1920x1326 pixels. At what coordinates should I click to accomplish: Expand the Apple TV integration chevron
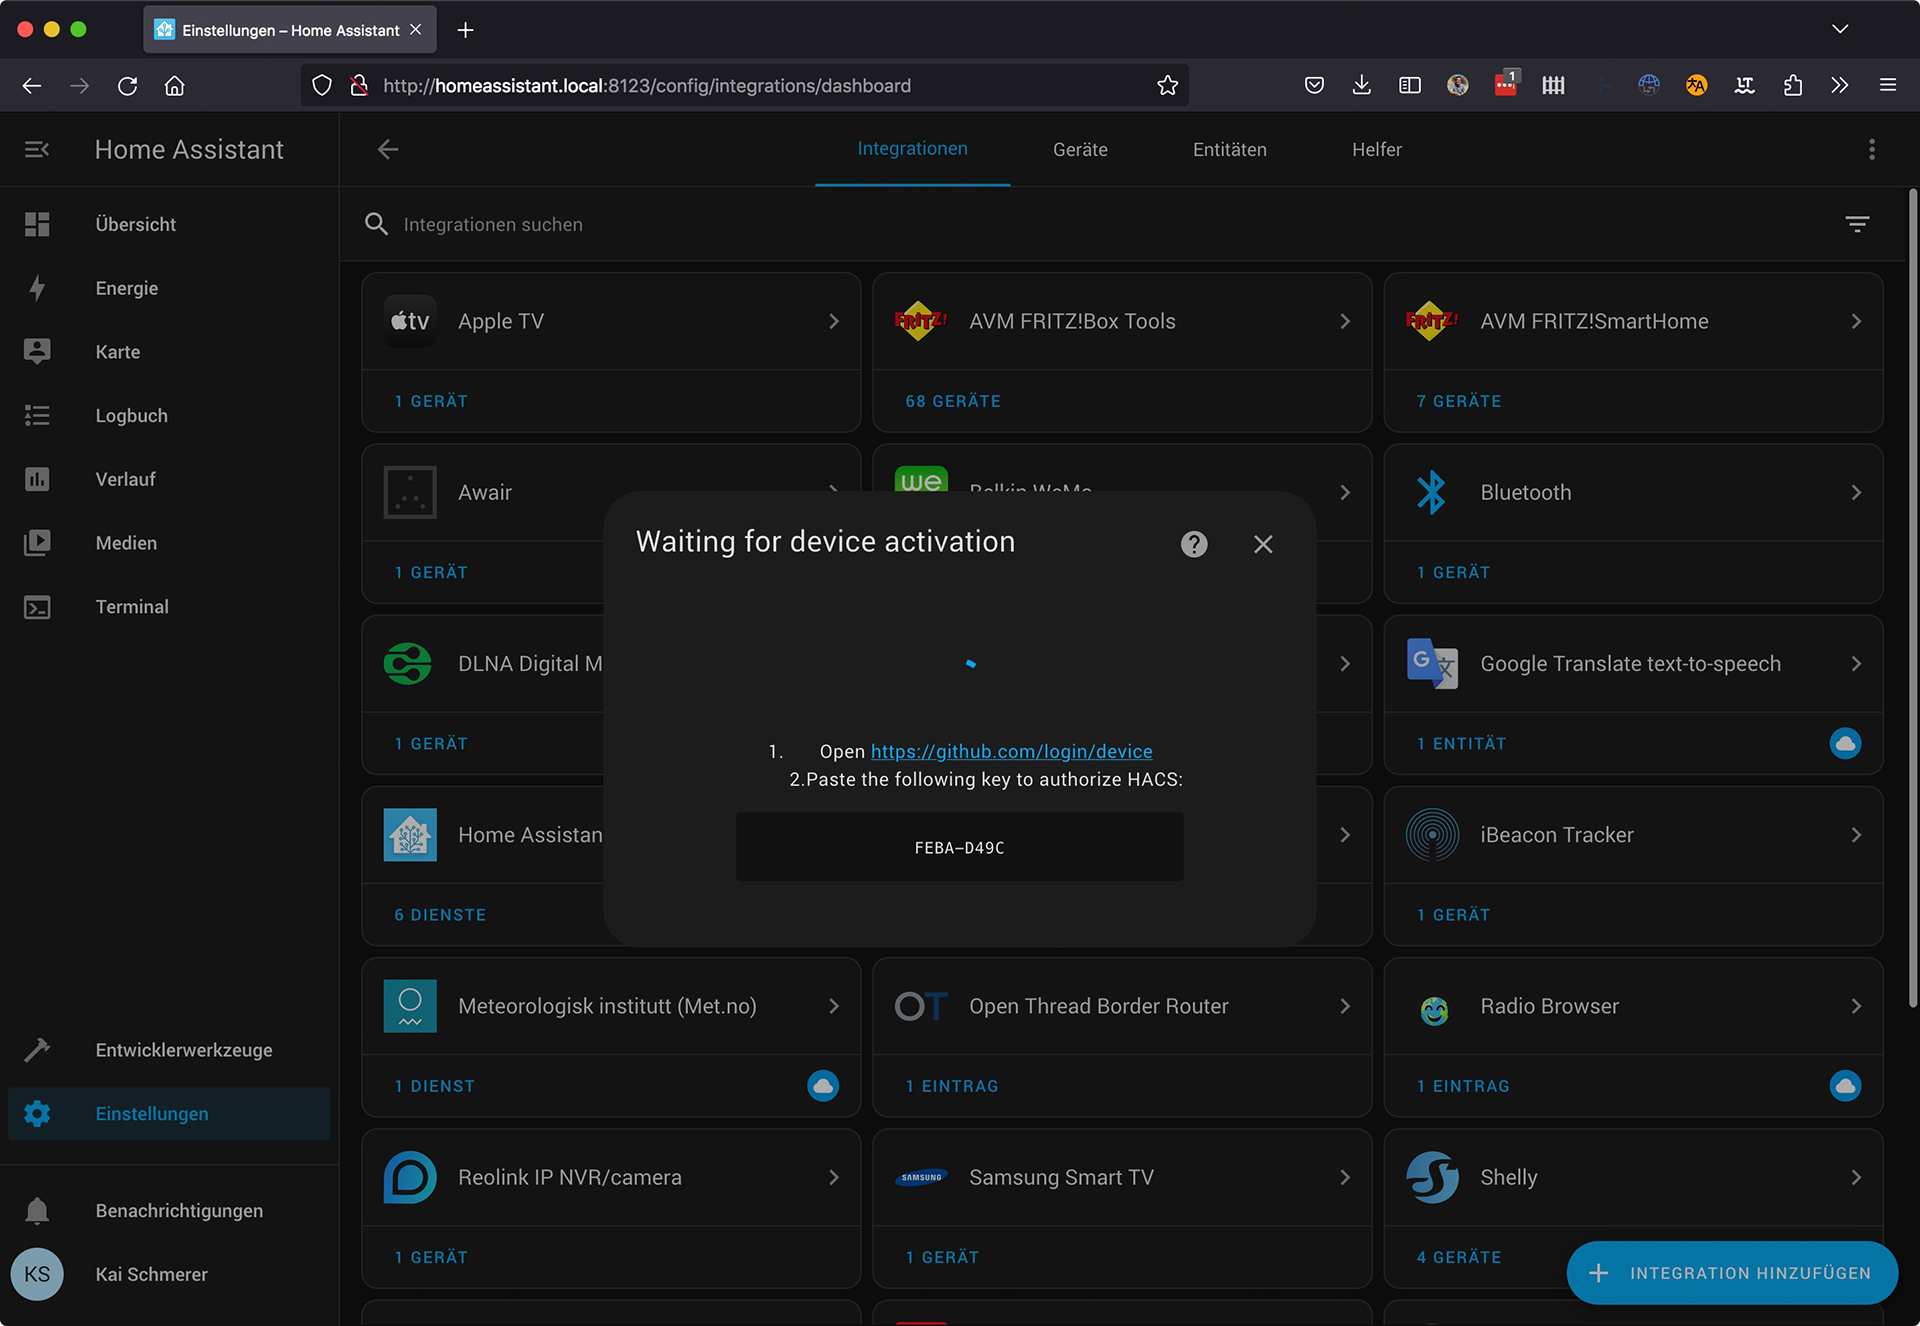834,321
